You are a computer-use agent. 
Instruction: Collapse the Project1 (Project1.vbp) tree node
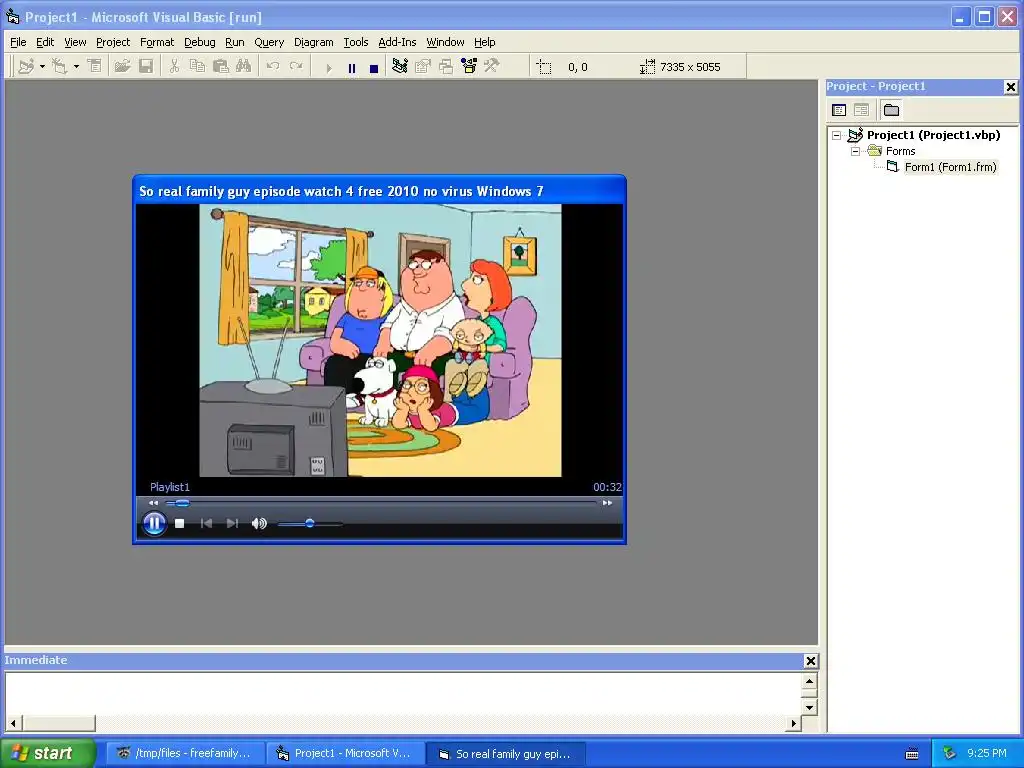837,136
